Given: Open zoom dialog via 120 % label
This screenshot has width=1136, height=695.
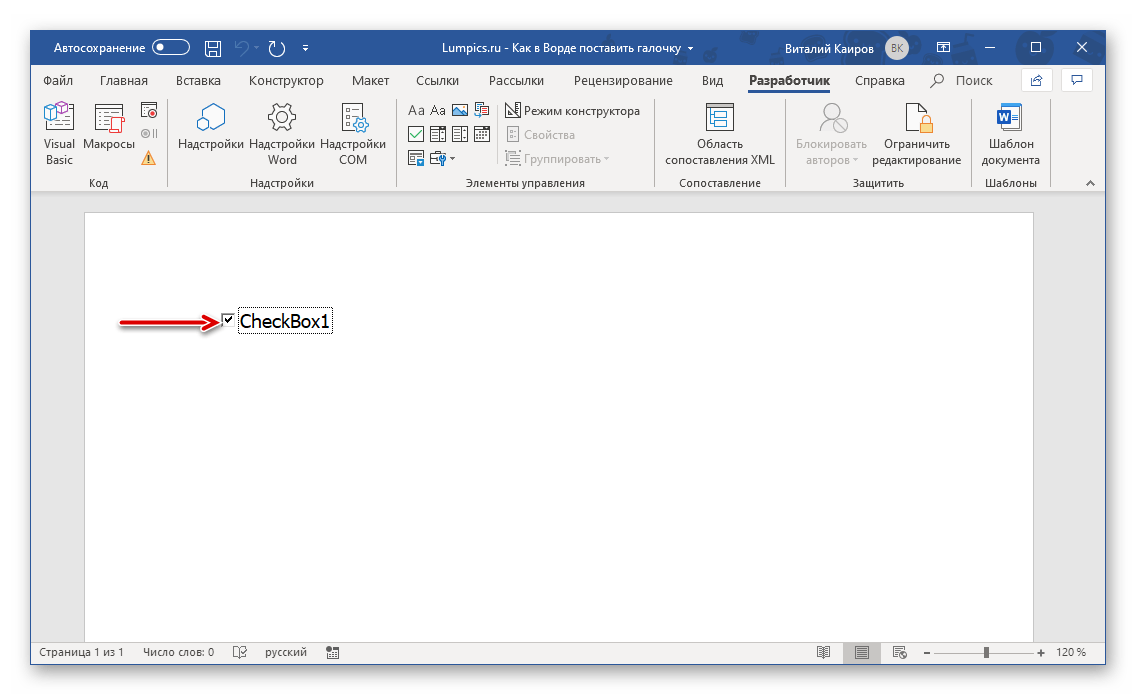Looking at the screenshot, I should 1071,652.
